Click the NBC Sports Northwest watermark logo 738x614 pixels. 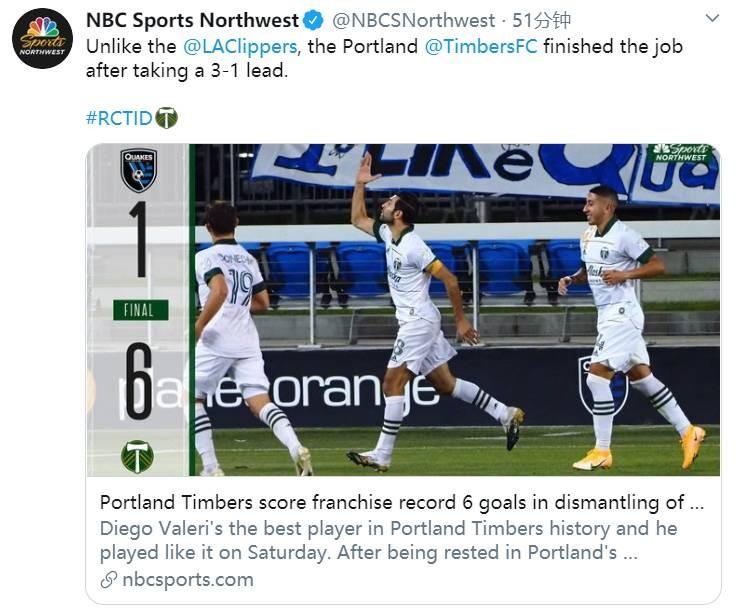680,153
